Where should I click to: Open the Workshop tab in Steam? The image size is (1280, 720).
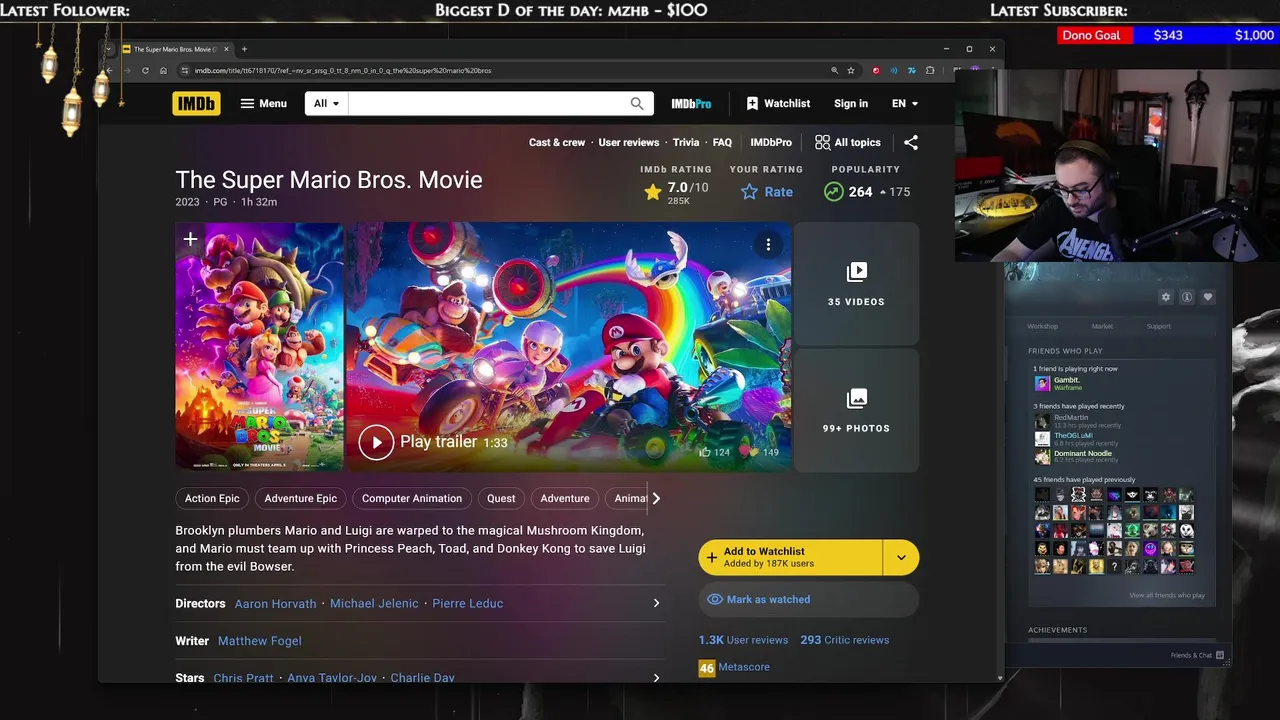click(x=1042, y=326)
